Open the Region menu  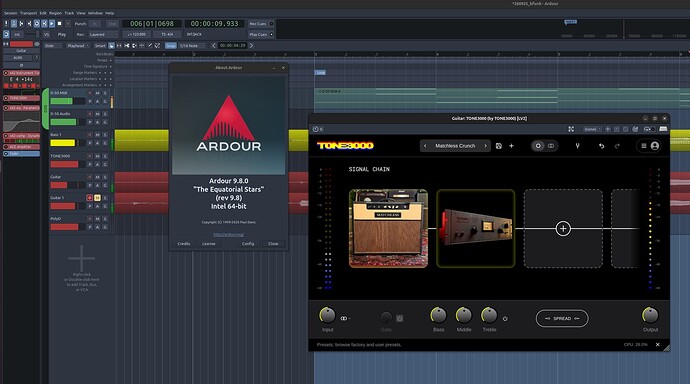coord(55,13)
